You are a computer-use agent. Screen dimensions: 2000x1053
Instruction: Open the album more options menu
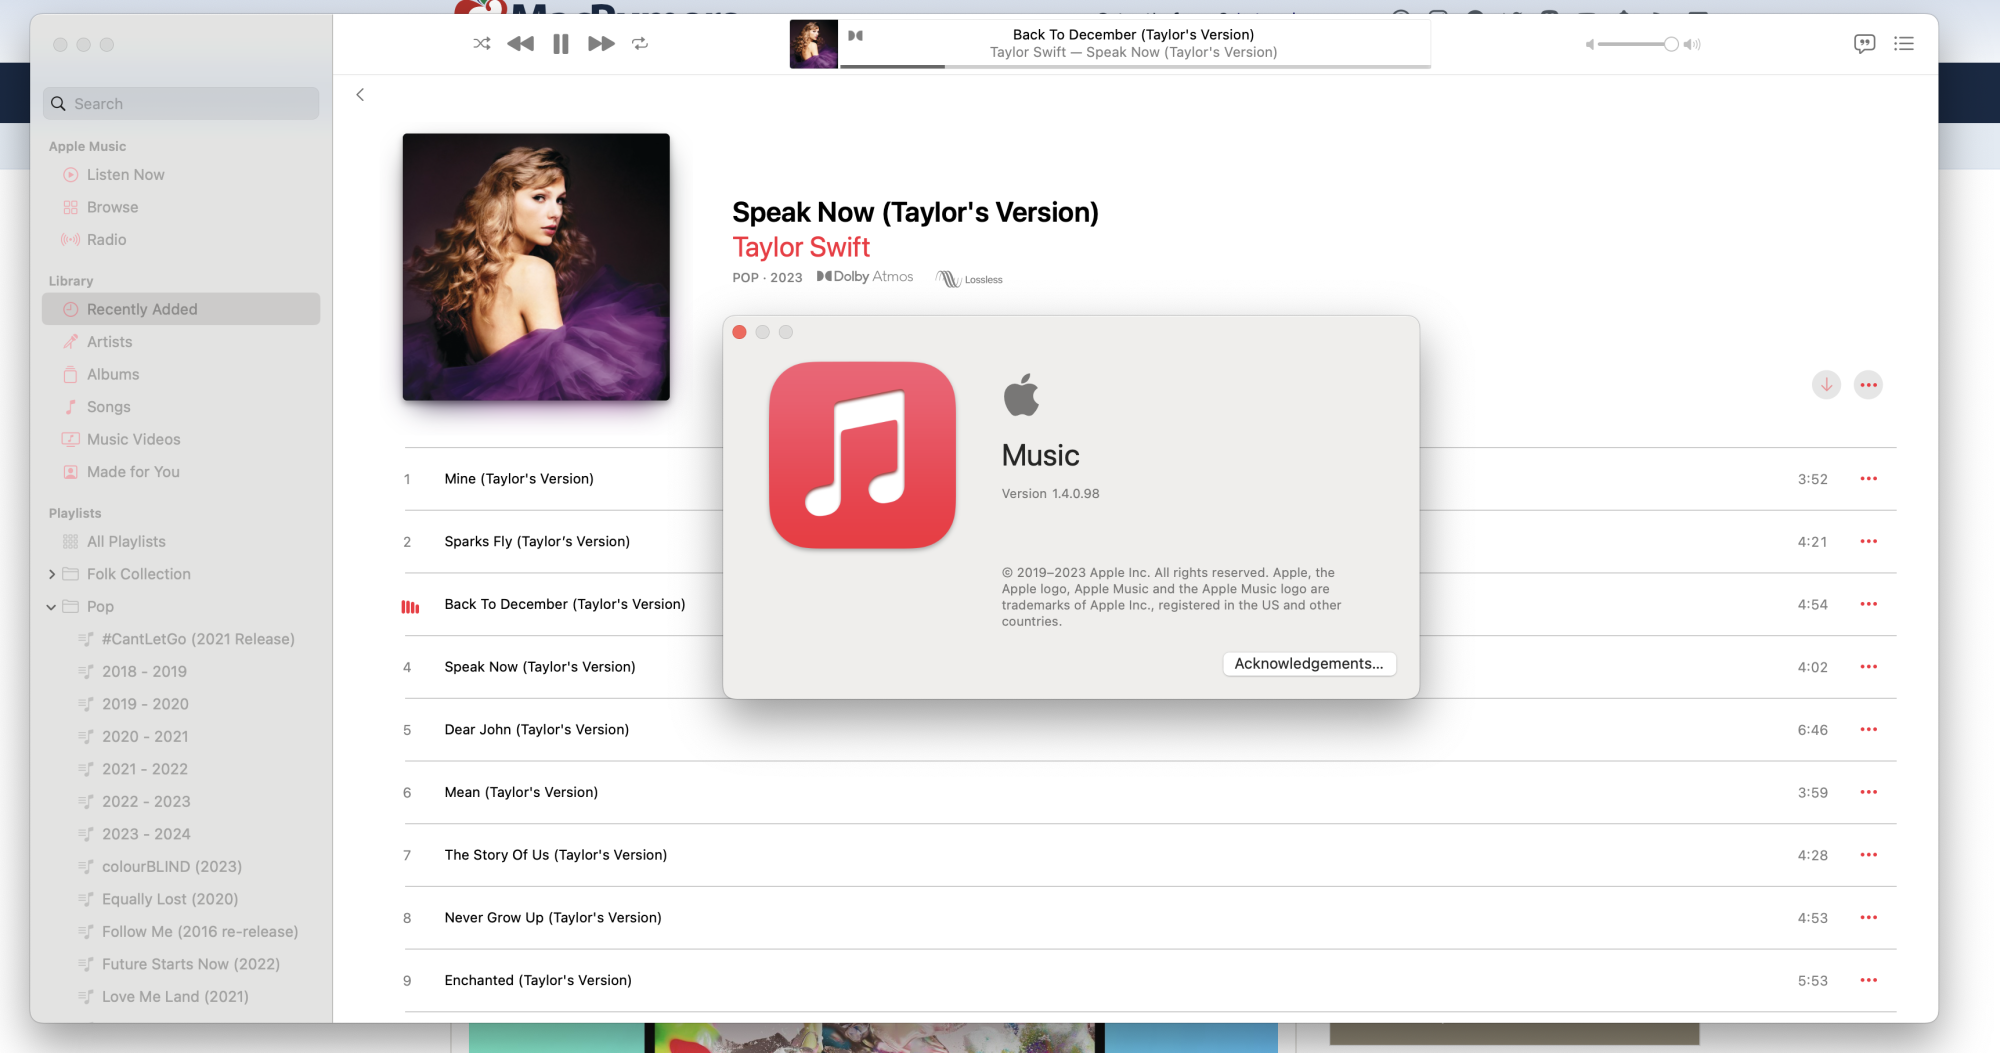click(x=1868, y=385)
